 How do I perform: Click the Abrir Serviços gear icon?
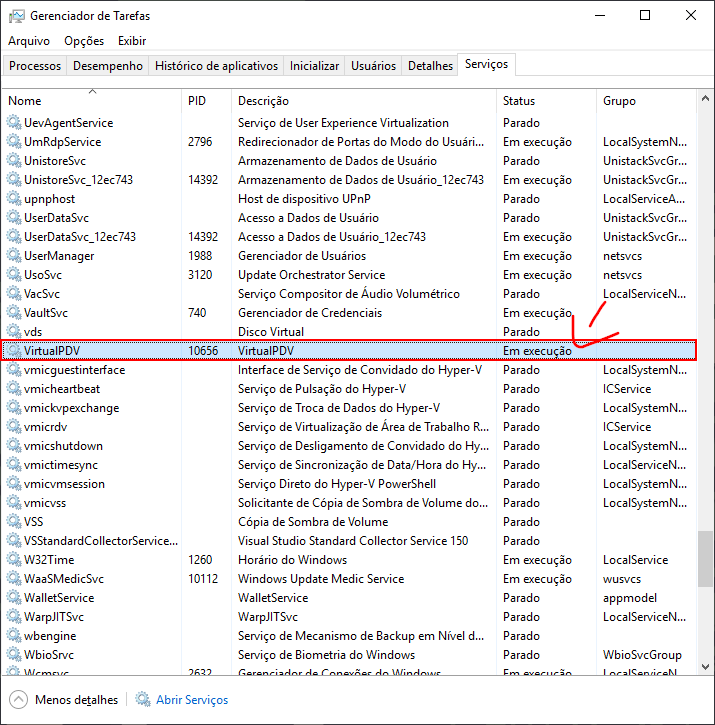[x=143, y=699]
